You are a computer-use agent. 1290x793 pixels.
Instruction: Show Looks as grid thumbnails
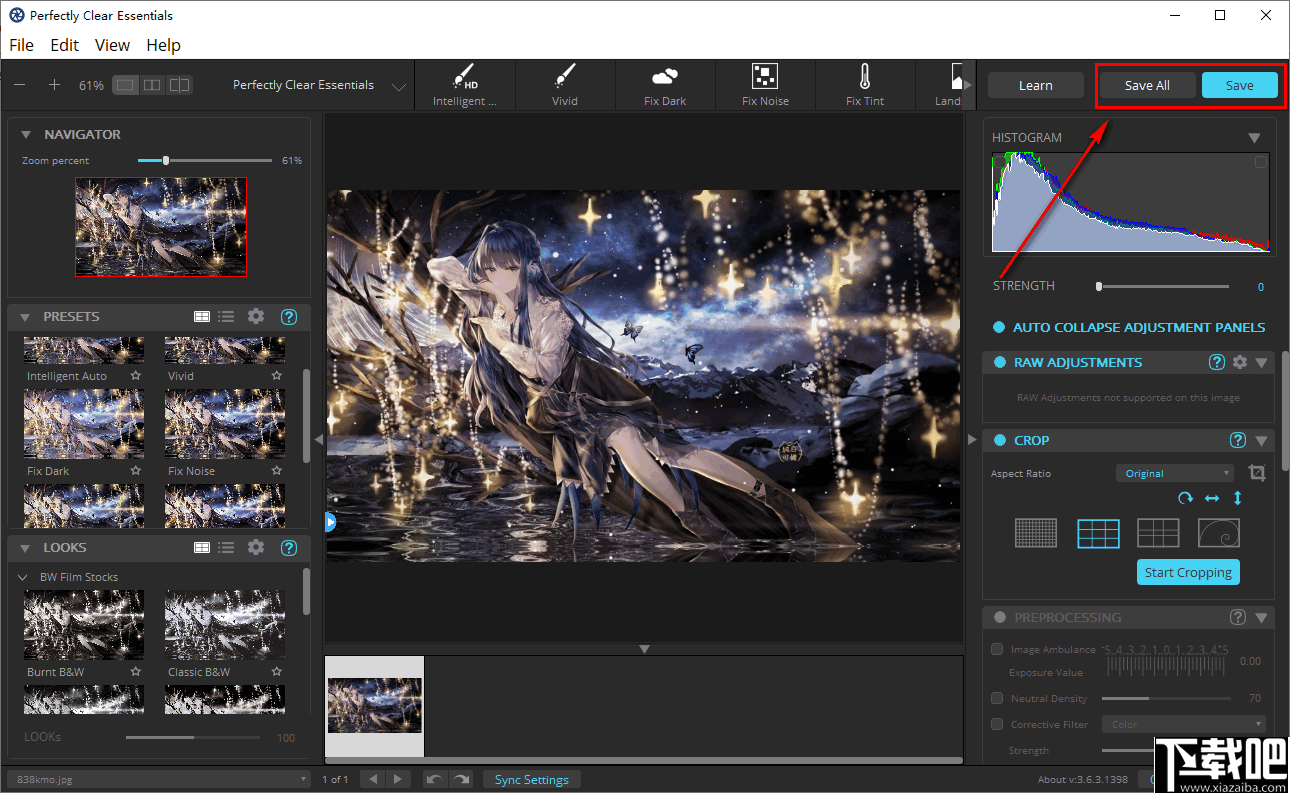202,547
